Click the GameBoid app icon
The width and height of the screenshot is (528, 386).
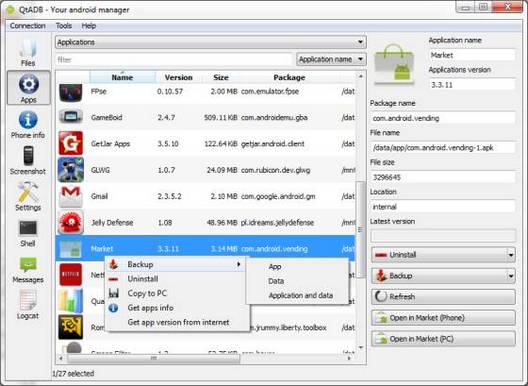[x=70, y=117]
